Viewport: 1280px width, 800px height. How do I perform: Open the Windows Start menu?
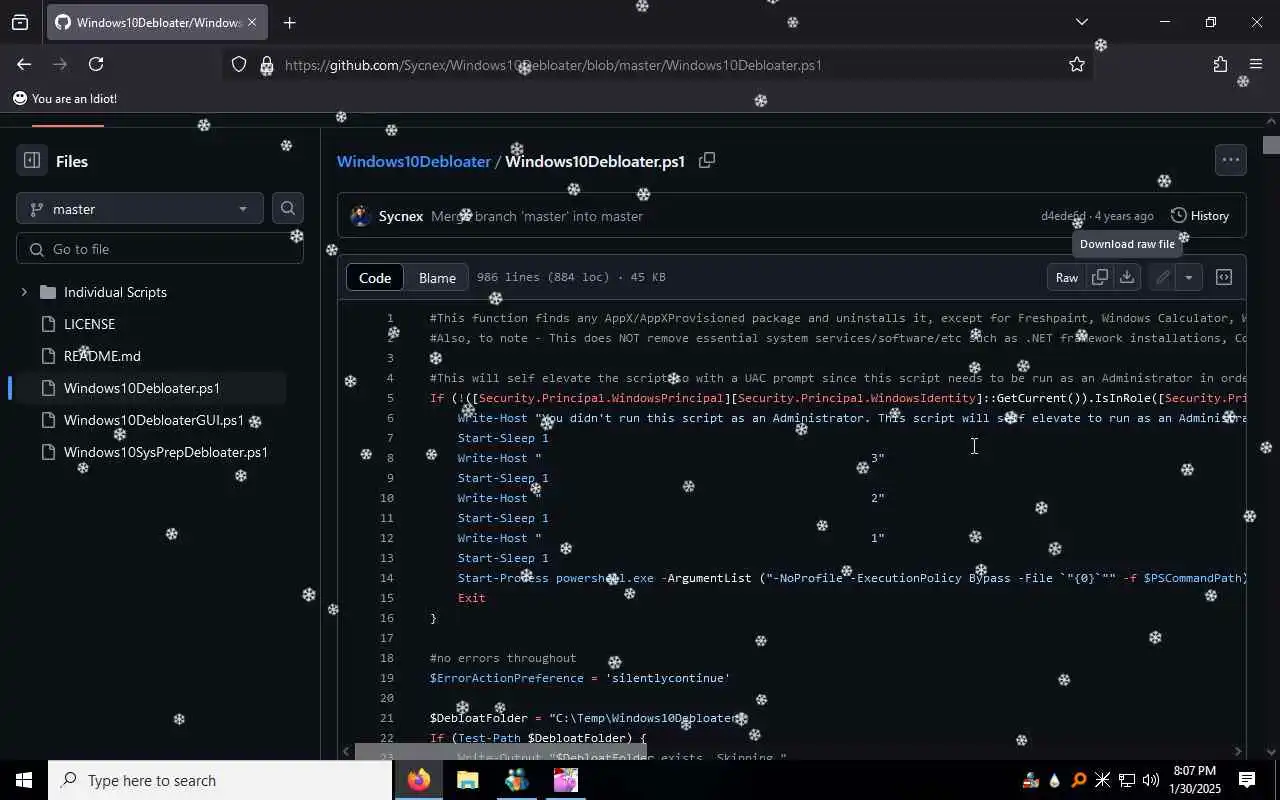24,780
